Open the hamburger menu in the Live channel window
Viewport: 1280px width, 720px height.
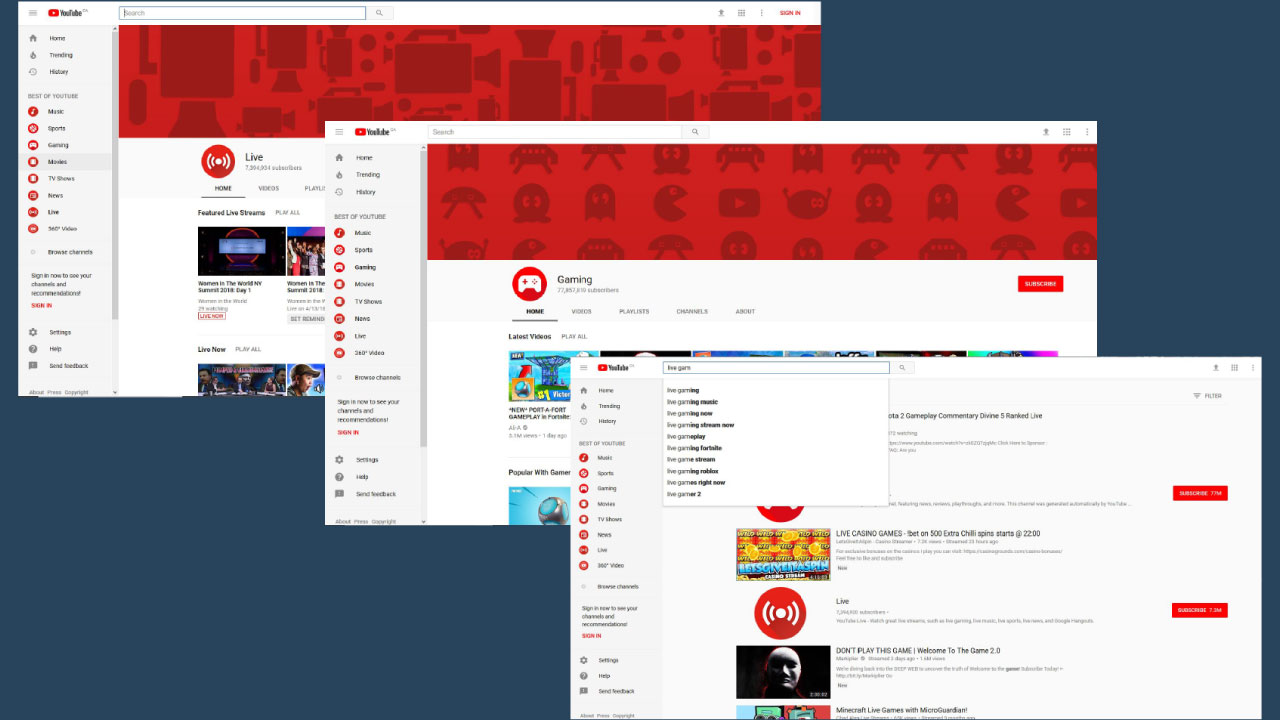pyautogui.click(x=33, y=13)
